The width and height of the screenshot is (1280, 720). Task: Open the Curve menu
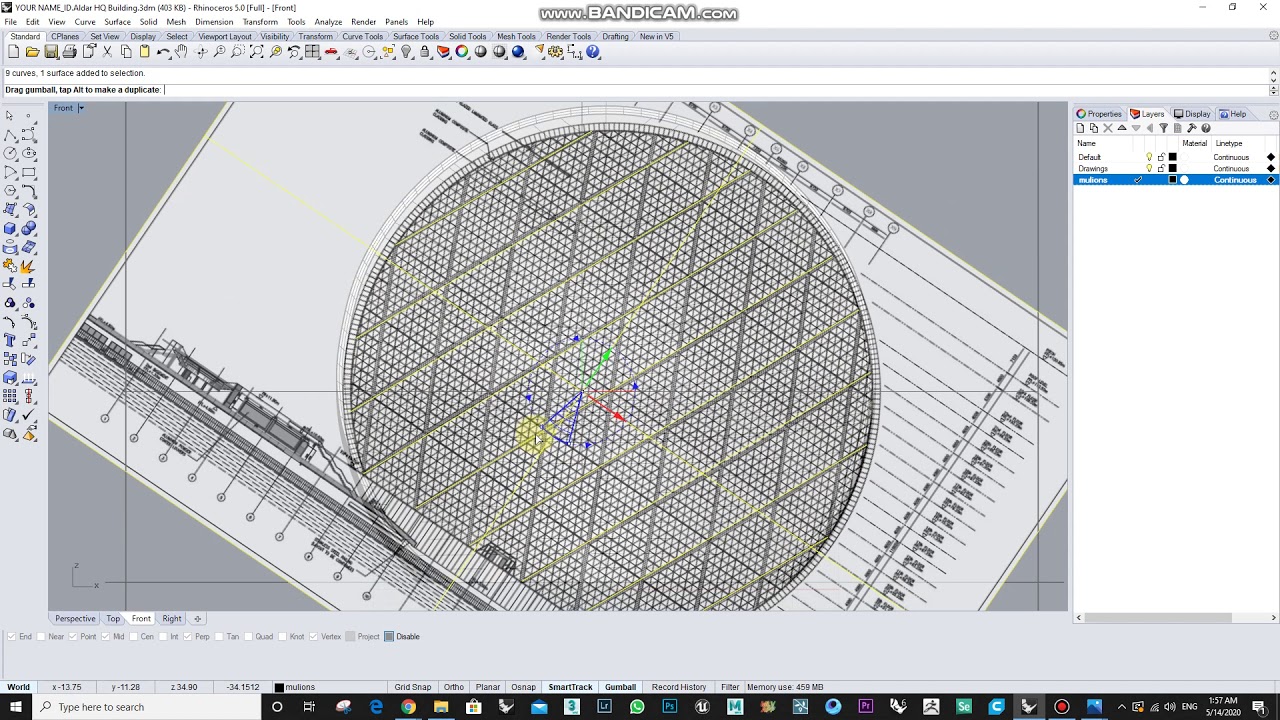pos(85,22)
